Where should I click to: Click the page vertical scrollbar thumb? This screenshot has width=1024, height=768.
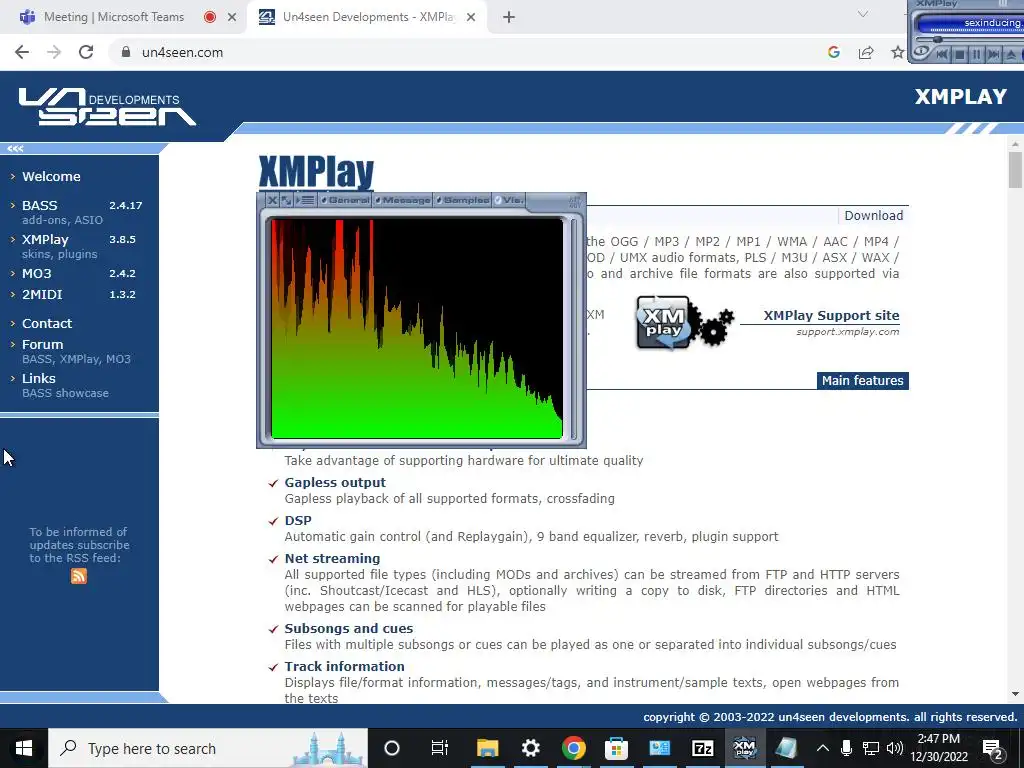[x=1015, y=170]
